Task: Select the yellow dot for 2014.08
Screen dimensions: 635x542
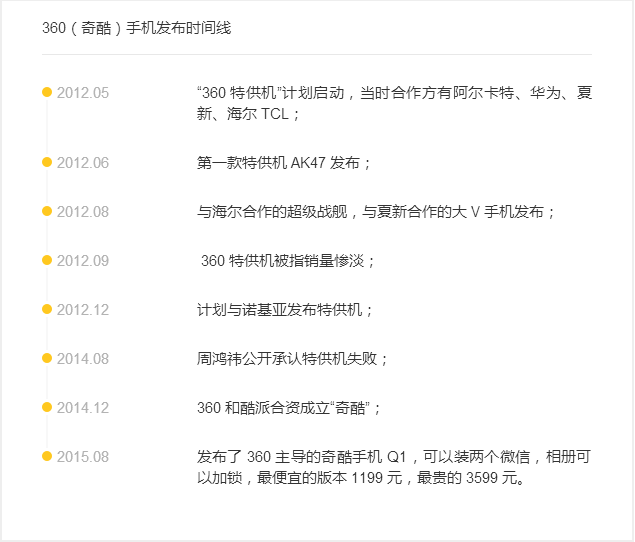Action: point(47,358)
